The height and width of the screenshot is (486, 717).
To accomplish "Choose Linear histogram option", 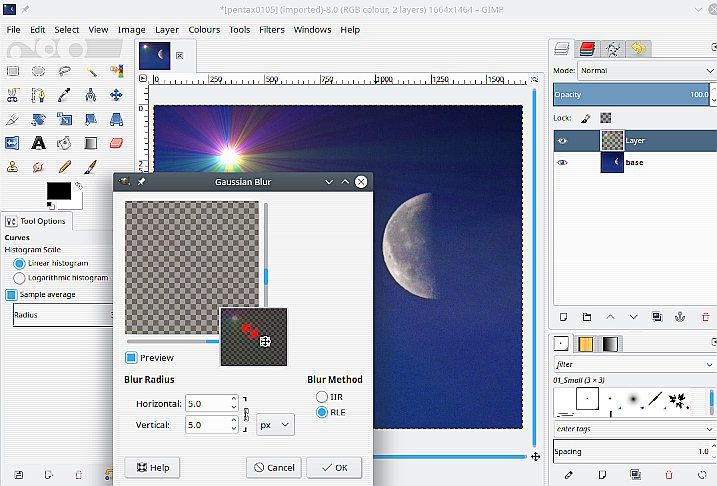I will (19, 263).
